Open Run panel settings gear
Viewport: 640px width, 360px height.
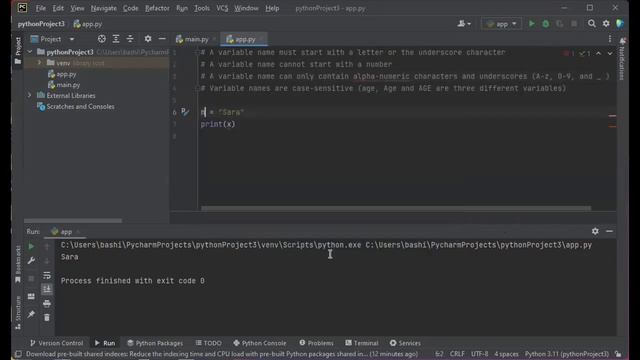(595, 231)
